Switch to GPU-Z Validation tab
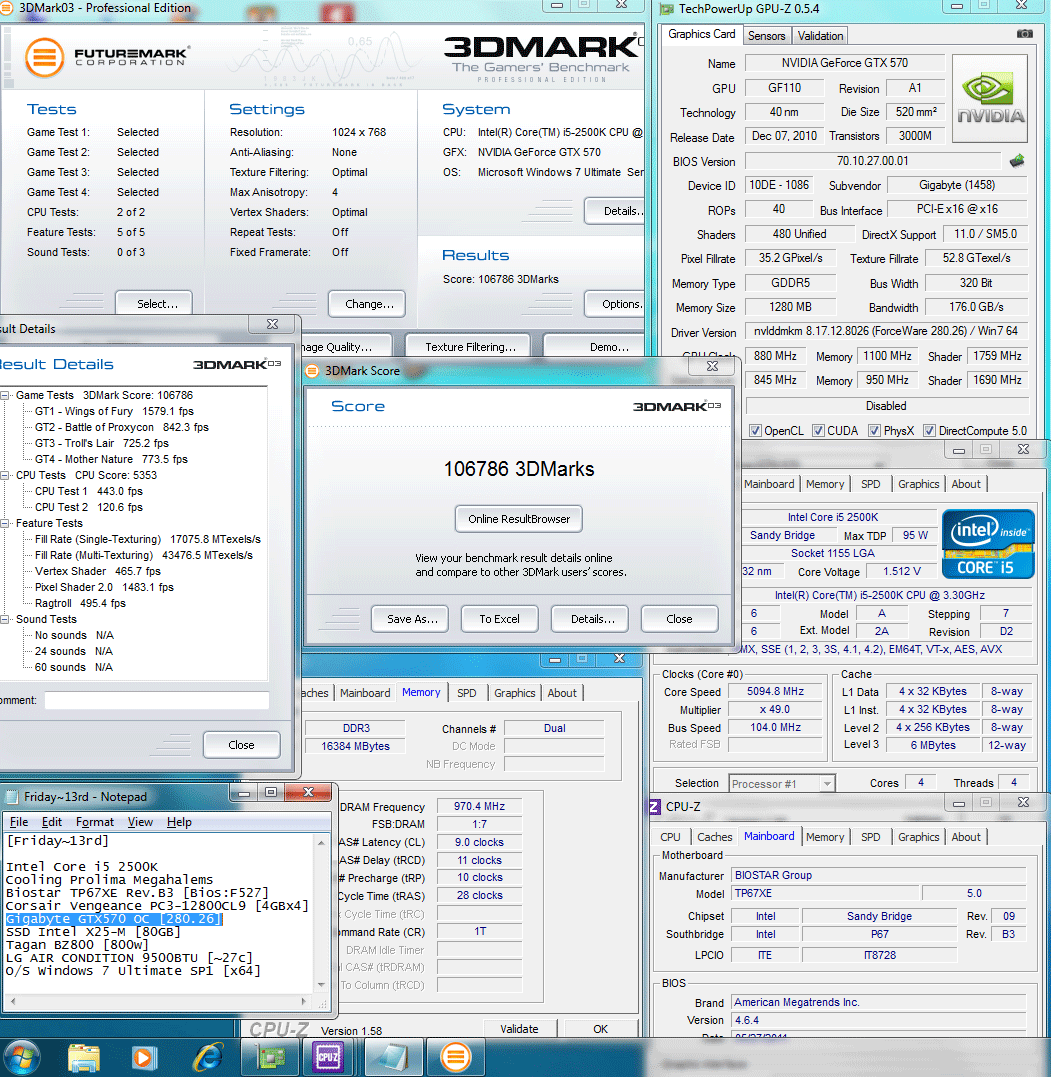1051x1077 pixels. click(820, 36)
